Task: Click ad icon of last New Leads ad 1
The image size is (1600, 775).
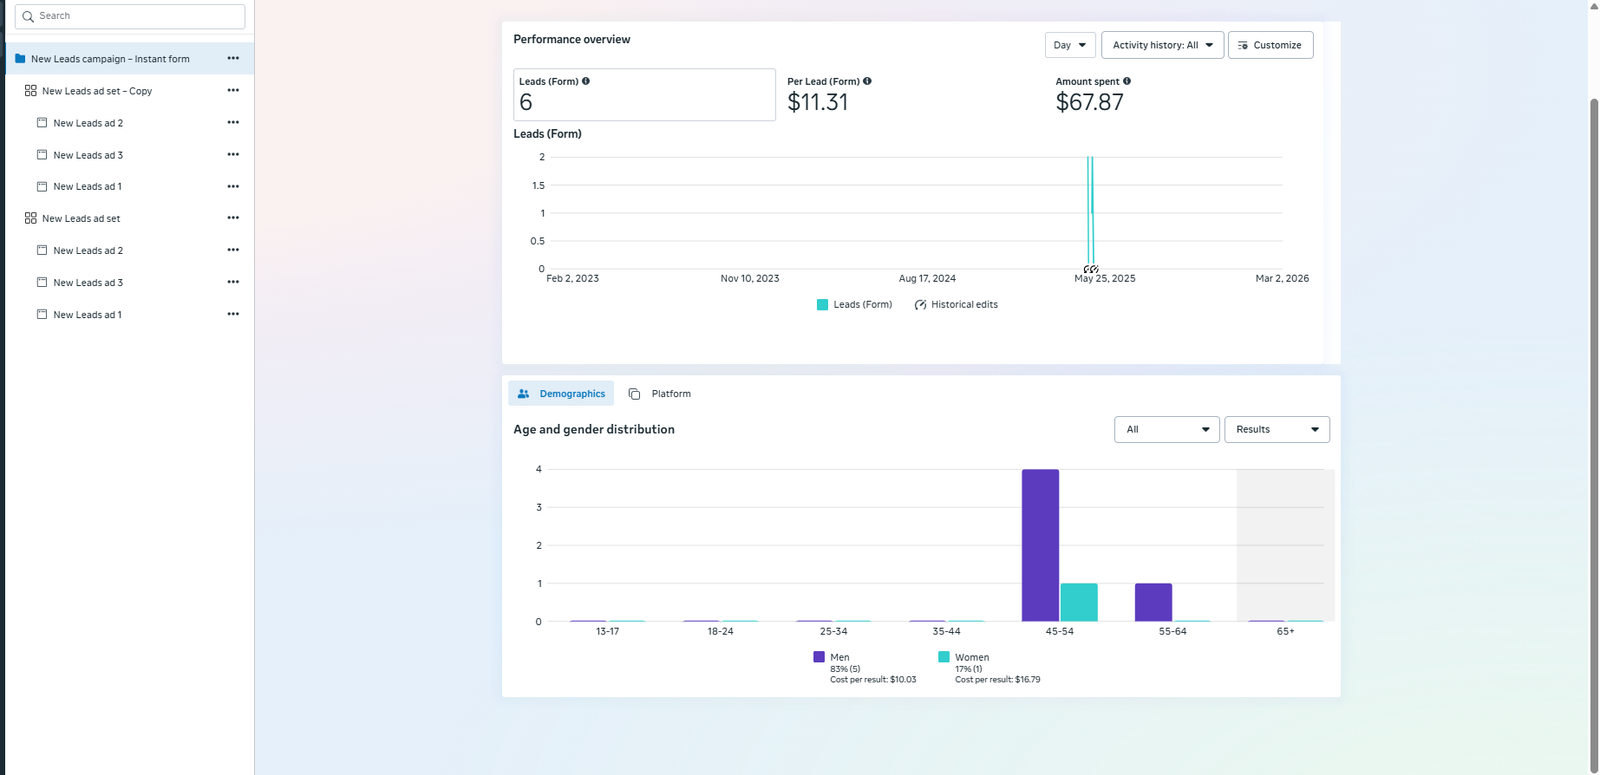Action: [42, 314]
